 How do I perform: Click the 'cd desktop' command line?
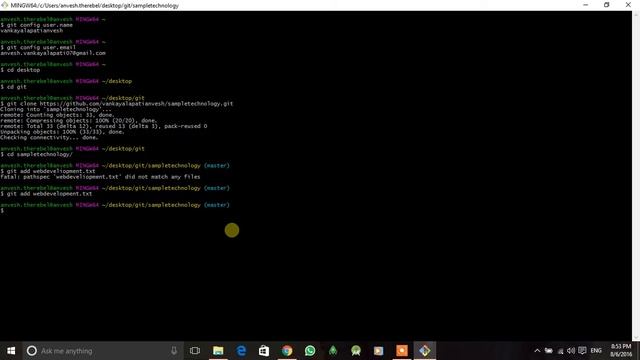coord(20,70)
